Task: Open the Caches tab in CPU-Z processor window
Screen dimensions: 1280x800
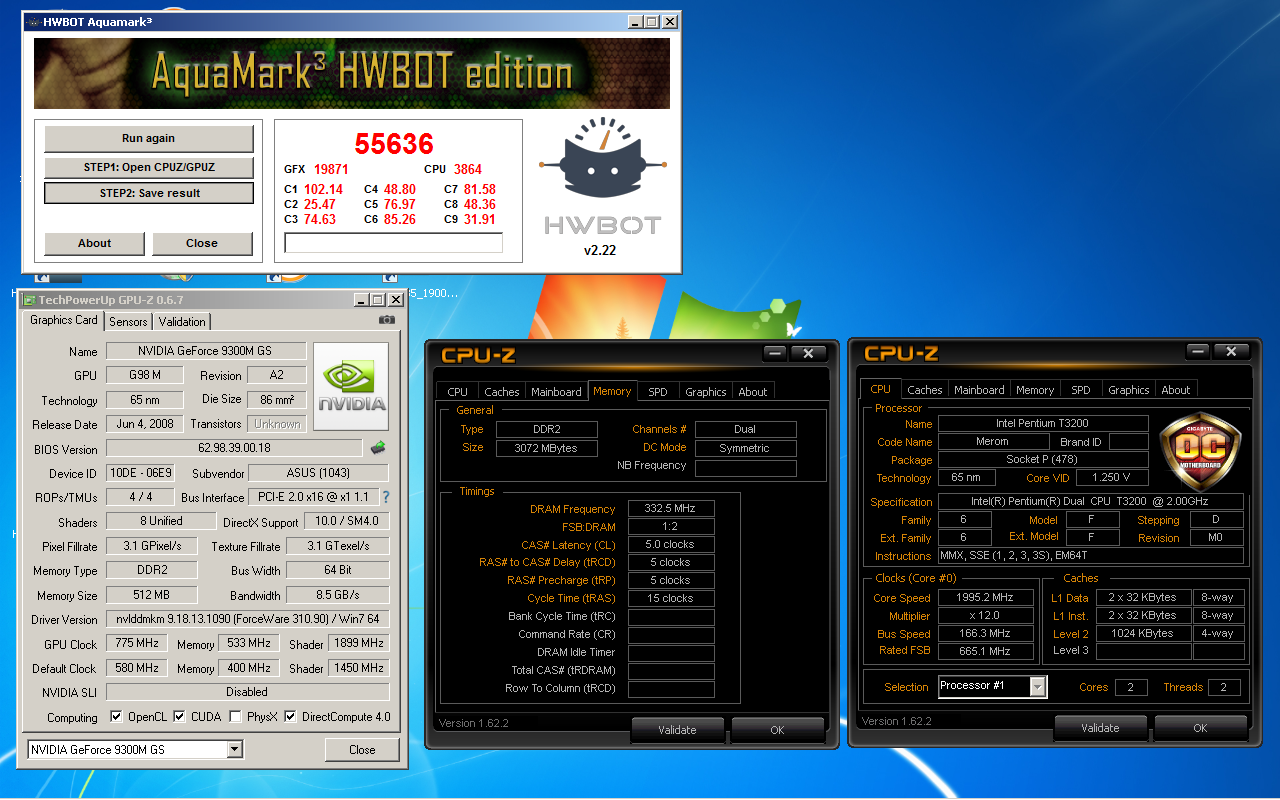Action: (x=925, y=390)
